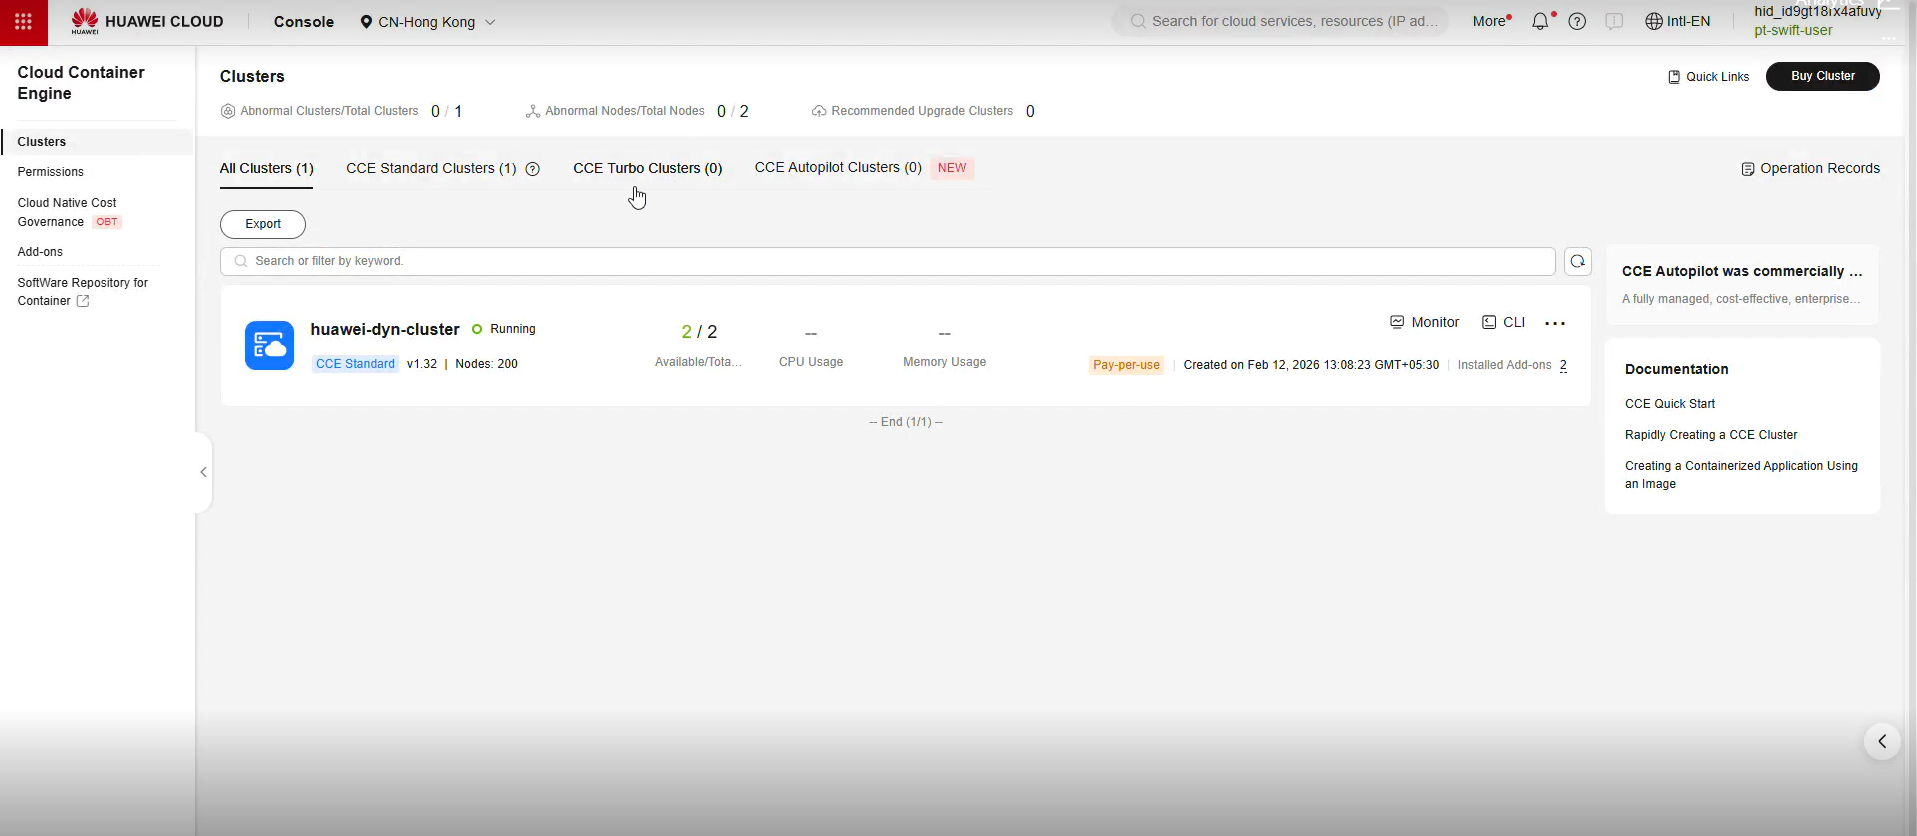Switch to CCE Standard Clusters tab
The image size is (1917, 836).
point(431,168)
